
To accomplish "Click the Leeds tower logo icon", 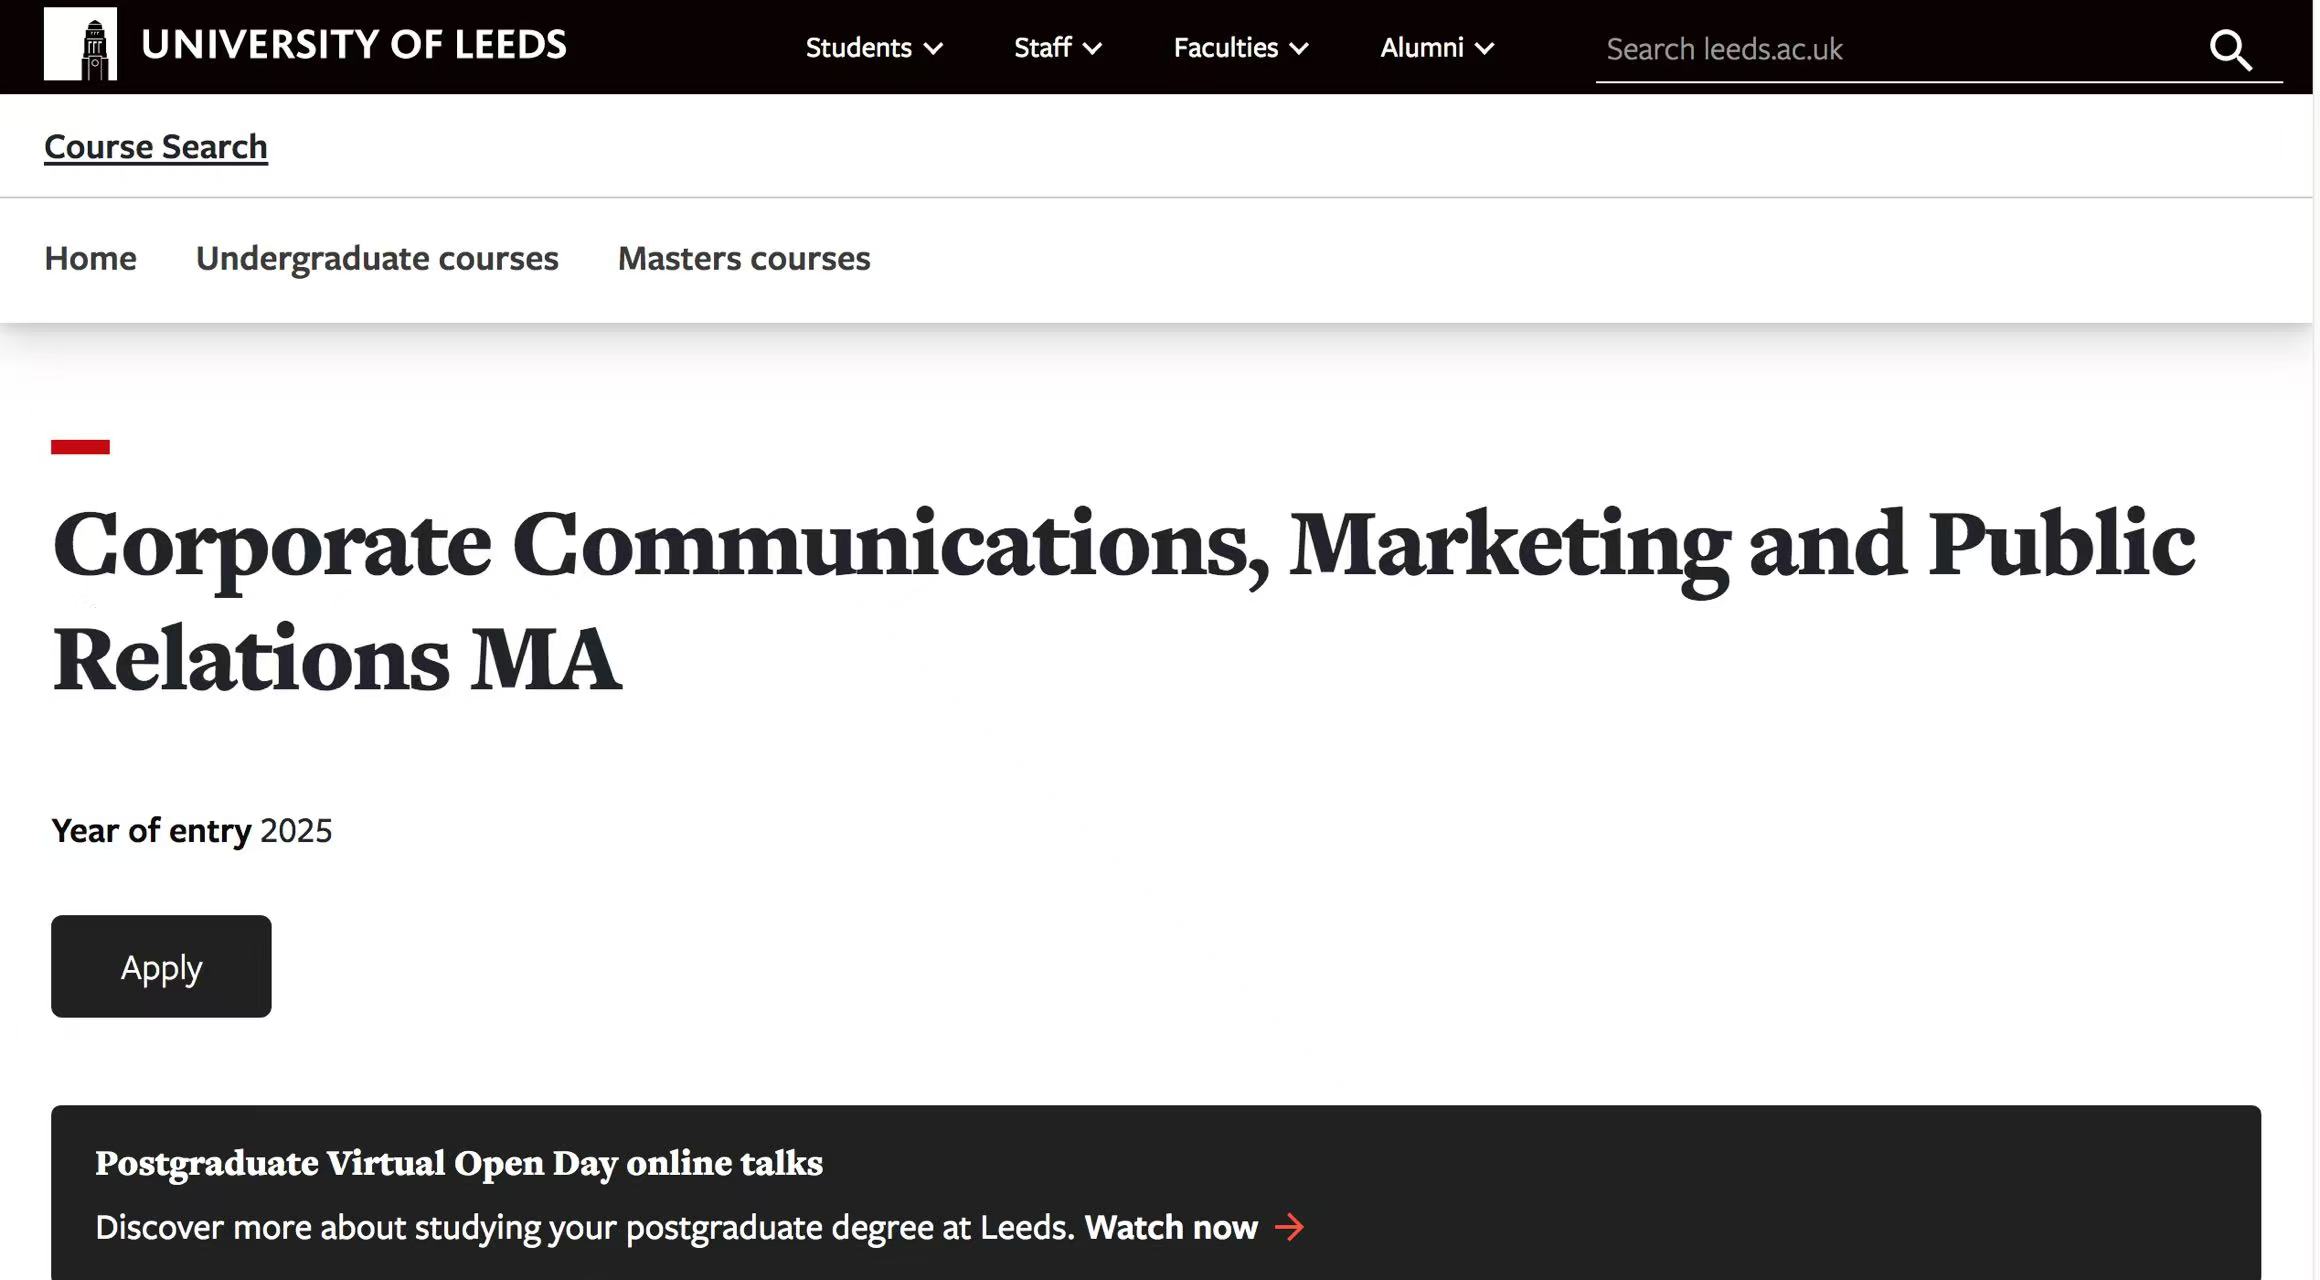I will pos(80,44).
